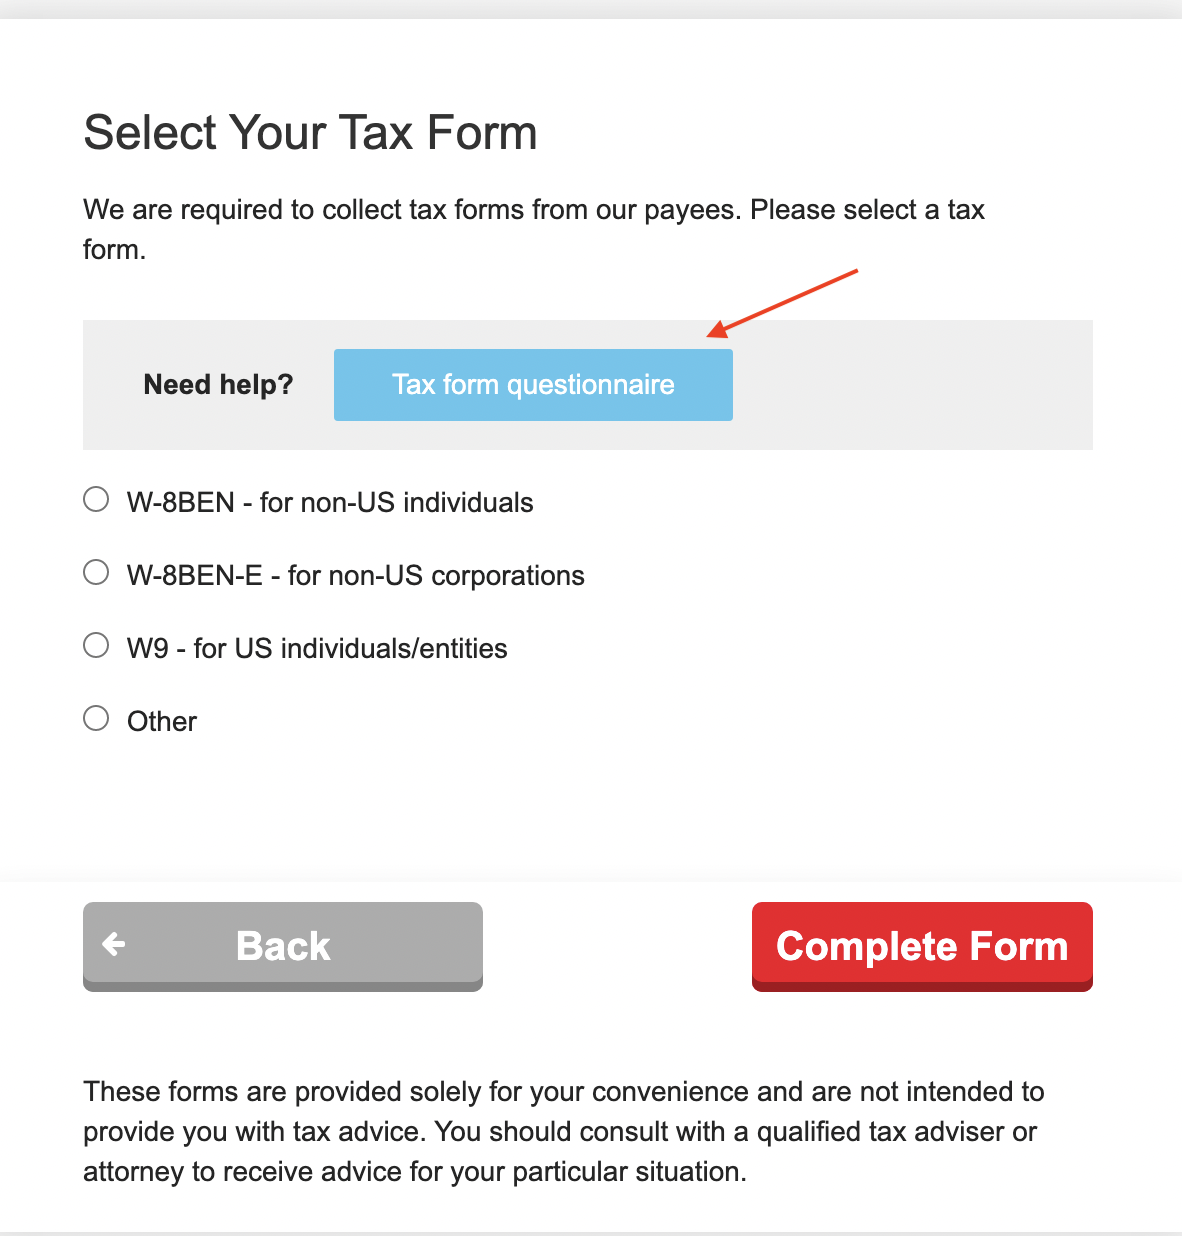This screenshot has height=1236, width=1182.
Task: Select the W-8BEN radio button
Action: coord(96,499)
